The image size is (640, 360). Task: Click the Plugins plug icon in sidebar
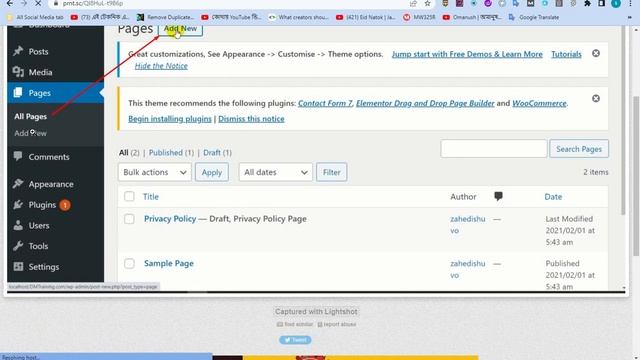(x=18, y=204)
